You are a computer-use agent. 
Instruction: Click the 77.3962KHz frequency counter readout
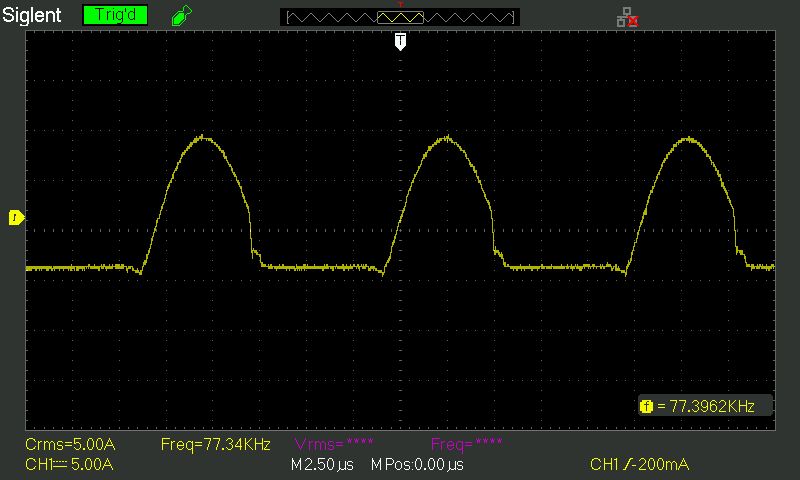tap(712, 406)
